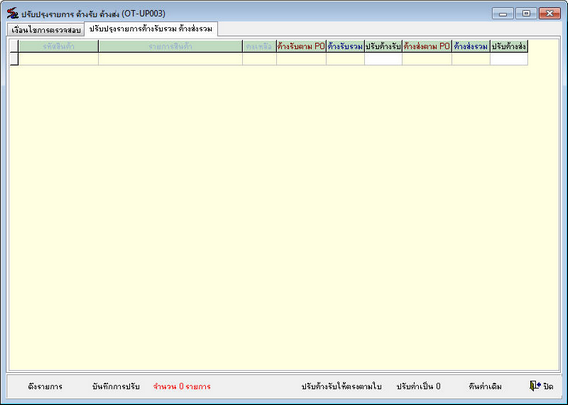The image size is (568, 405).
Task: Switch to the เงื่อนไขการตรวจสอบ tab
Action: (46, 30)
